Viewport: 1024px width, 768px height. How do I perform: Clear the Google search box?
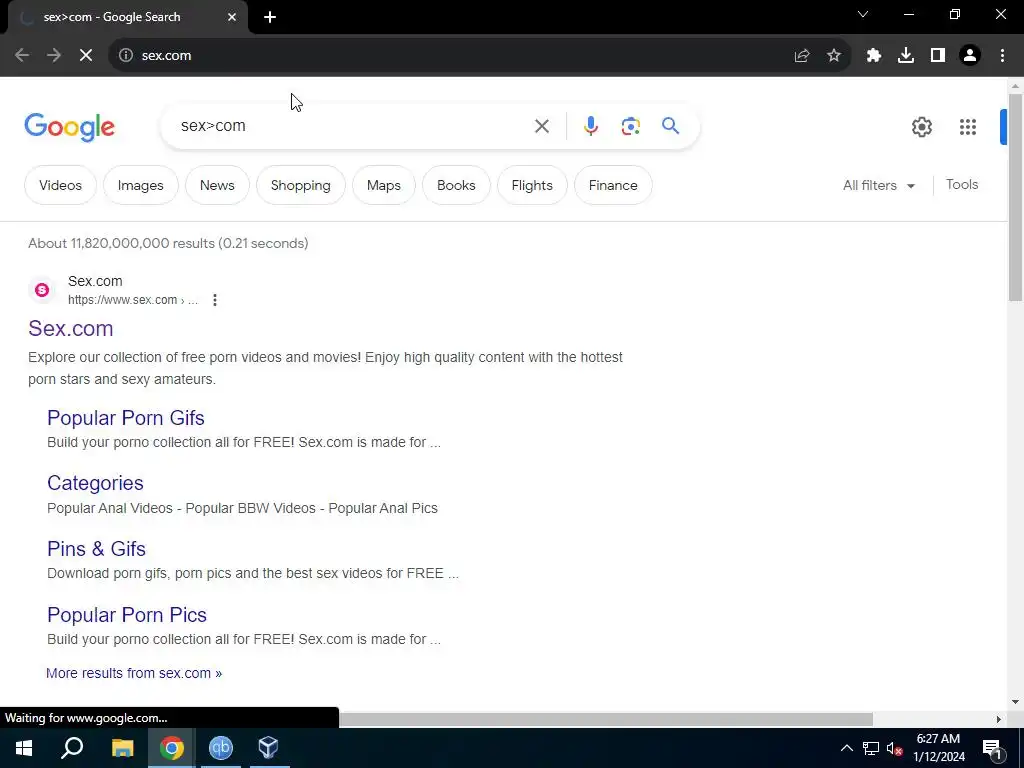[x=541, y=126]
